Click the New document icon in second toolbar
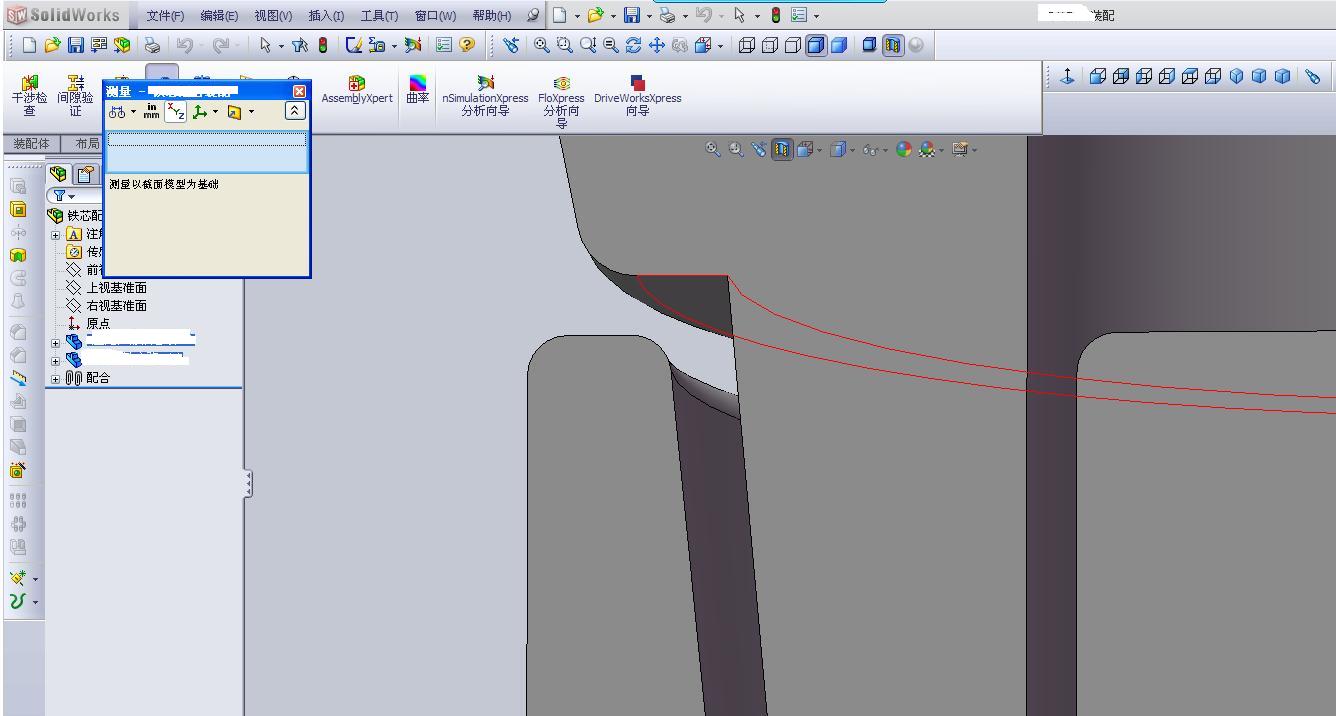 pyautogui.click(x=29, y=45)
